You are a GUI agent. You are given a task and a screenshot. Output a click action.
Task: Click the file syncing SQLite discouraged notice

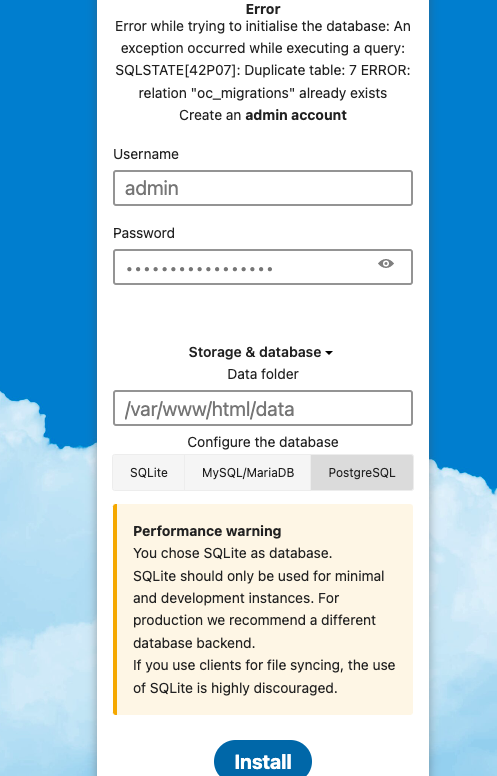(264, 677)
